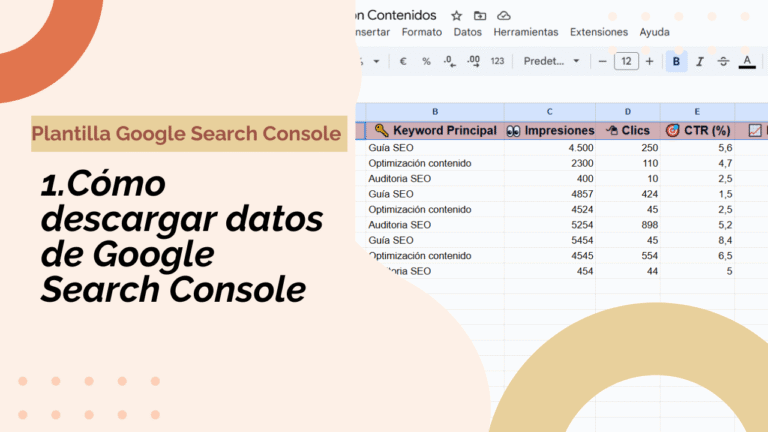Open the Formato menu
The width and height of the screenshot is (768, 432).
click(x=422, y=32)
